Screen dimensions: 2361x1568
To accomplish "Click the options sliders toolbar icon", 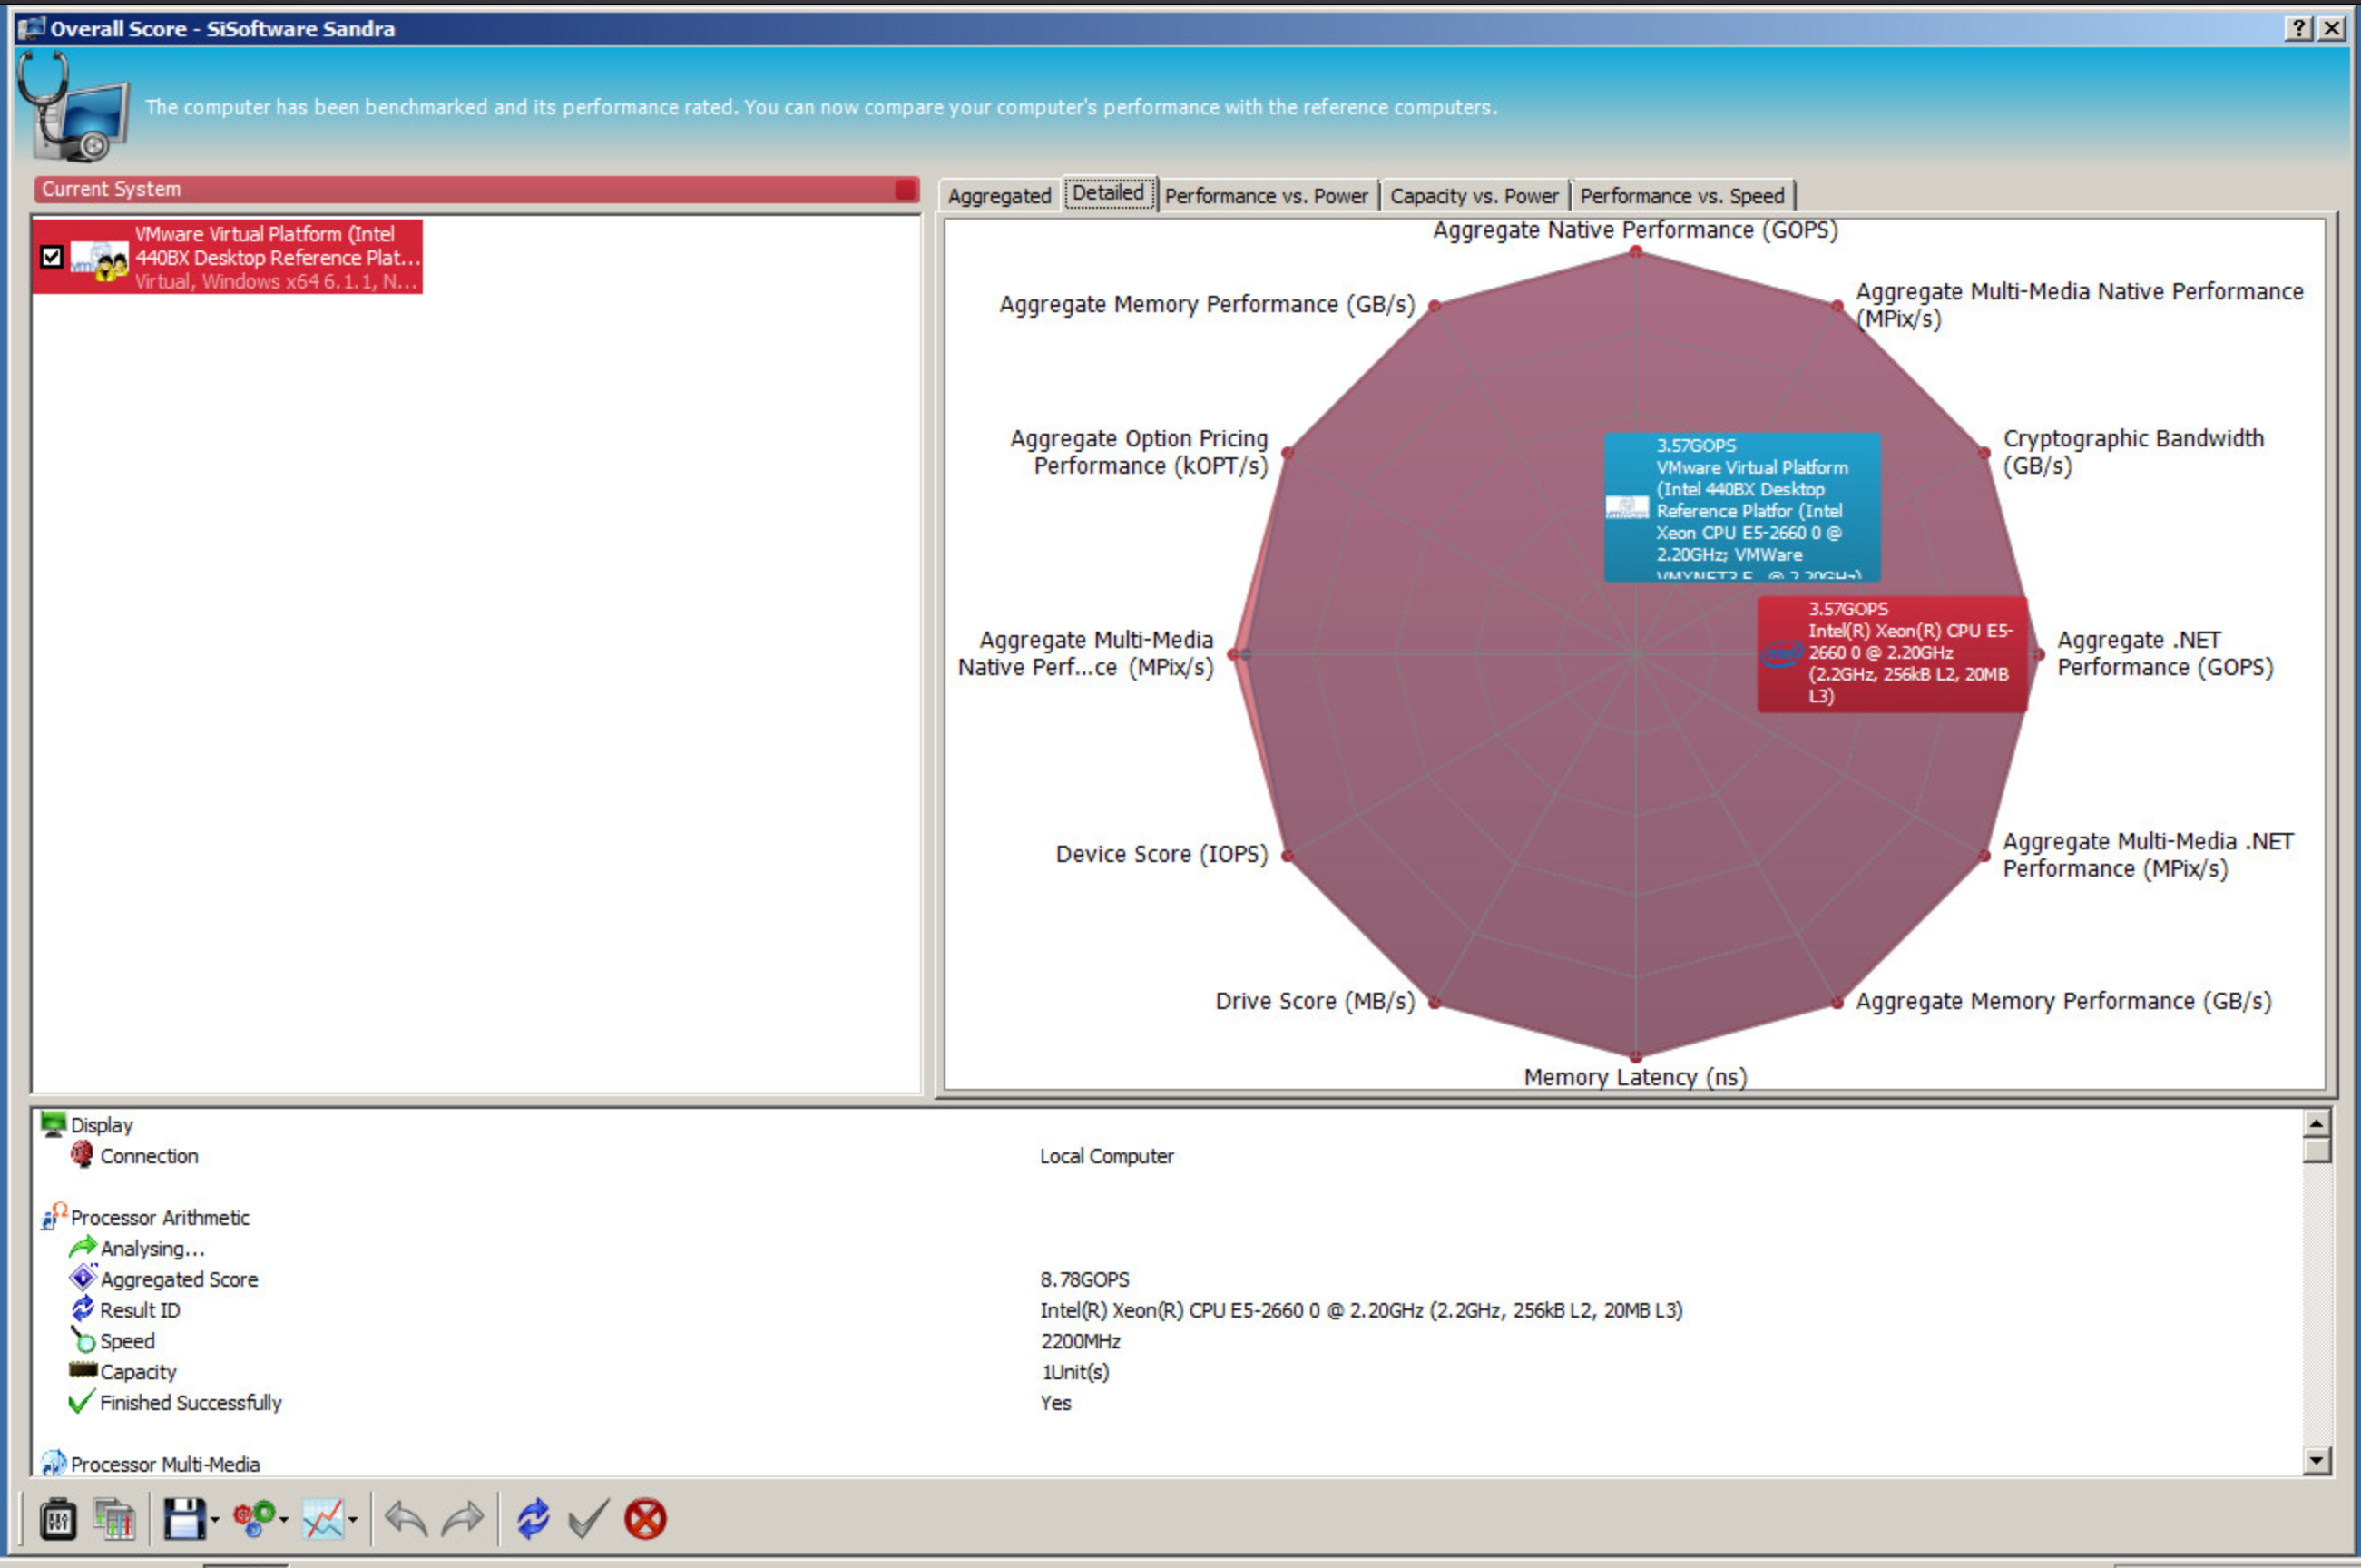I will (x=58, y=1519).
